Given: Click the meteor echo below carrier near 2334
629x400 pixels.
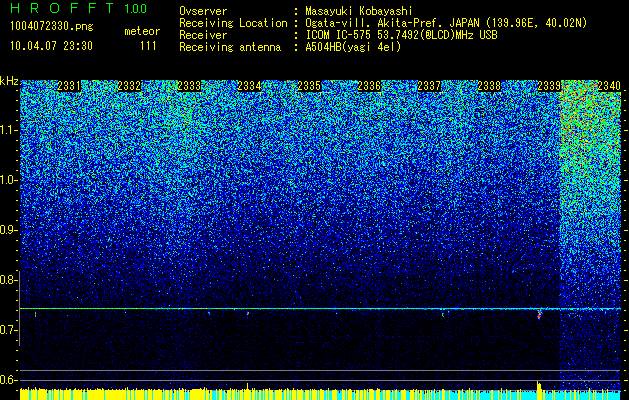Looking at the screenshot, I should click(248, 314).
